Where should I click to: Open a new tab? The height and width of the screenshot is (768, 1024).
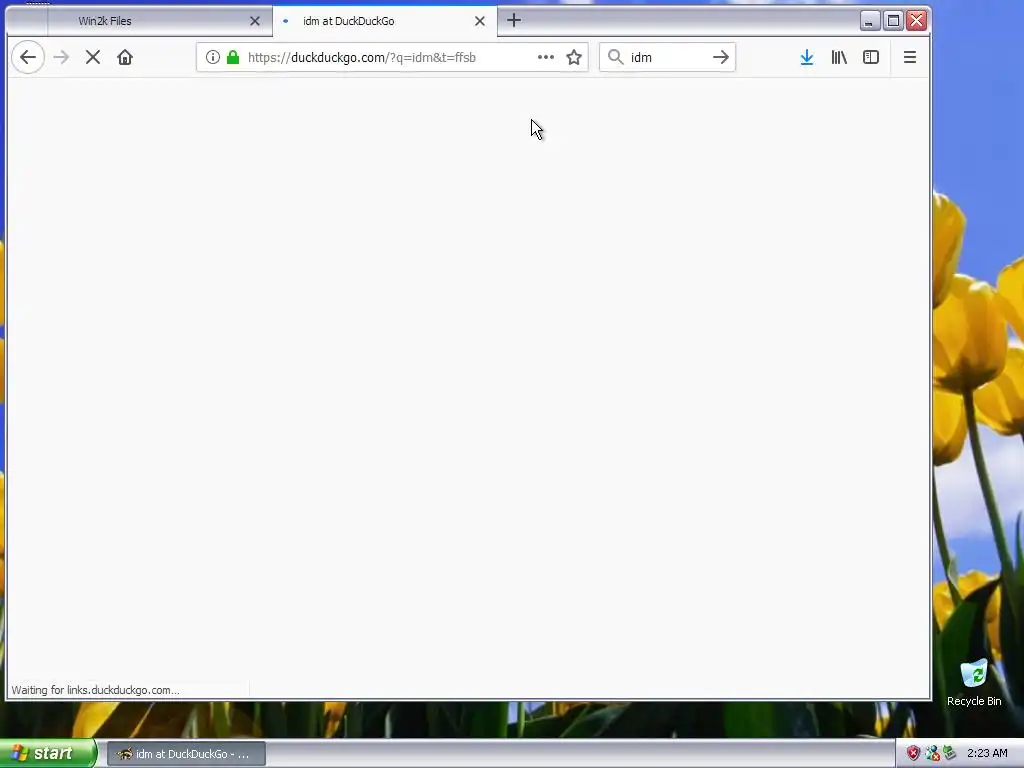[x=514, y=21]
